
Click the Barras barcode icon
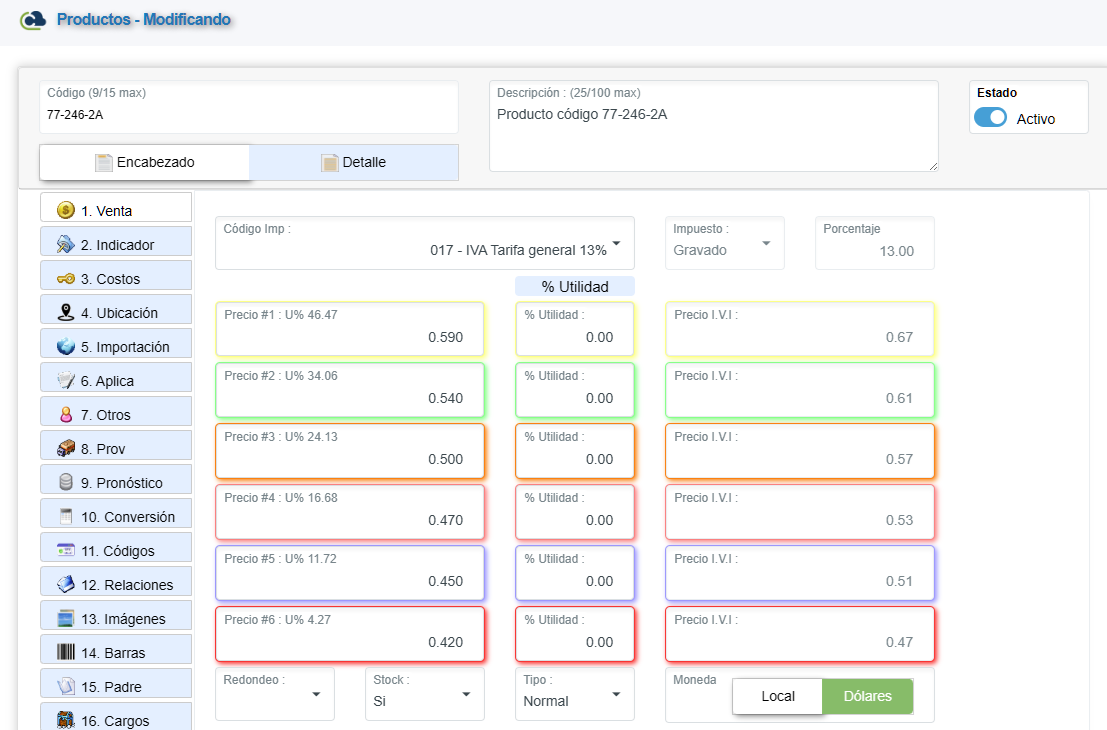66,652
